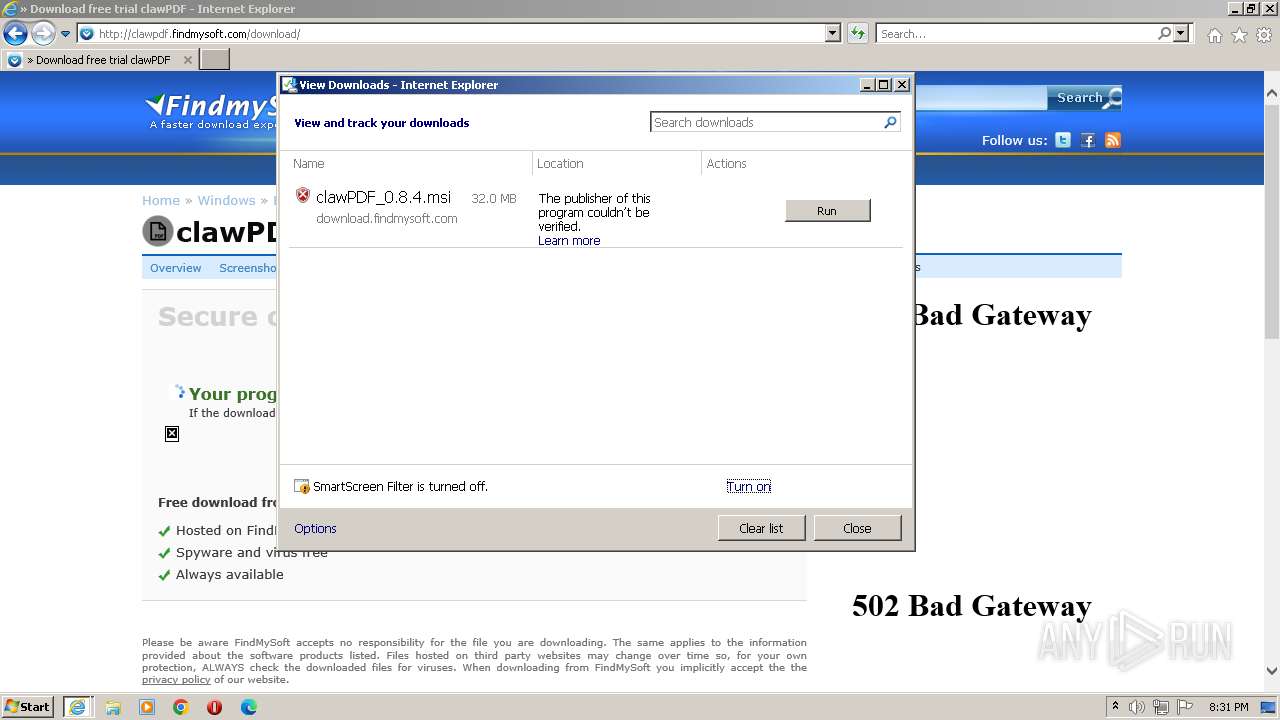Screen dimensions: 1280x720
Task: Open the search provider dropdown
Action: [x=1181, y=33]
